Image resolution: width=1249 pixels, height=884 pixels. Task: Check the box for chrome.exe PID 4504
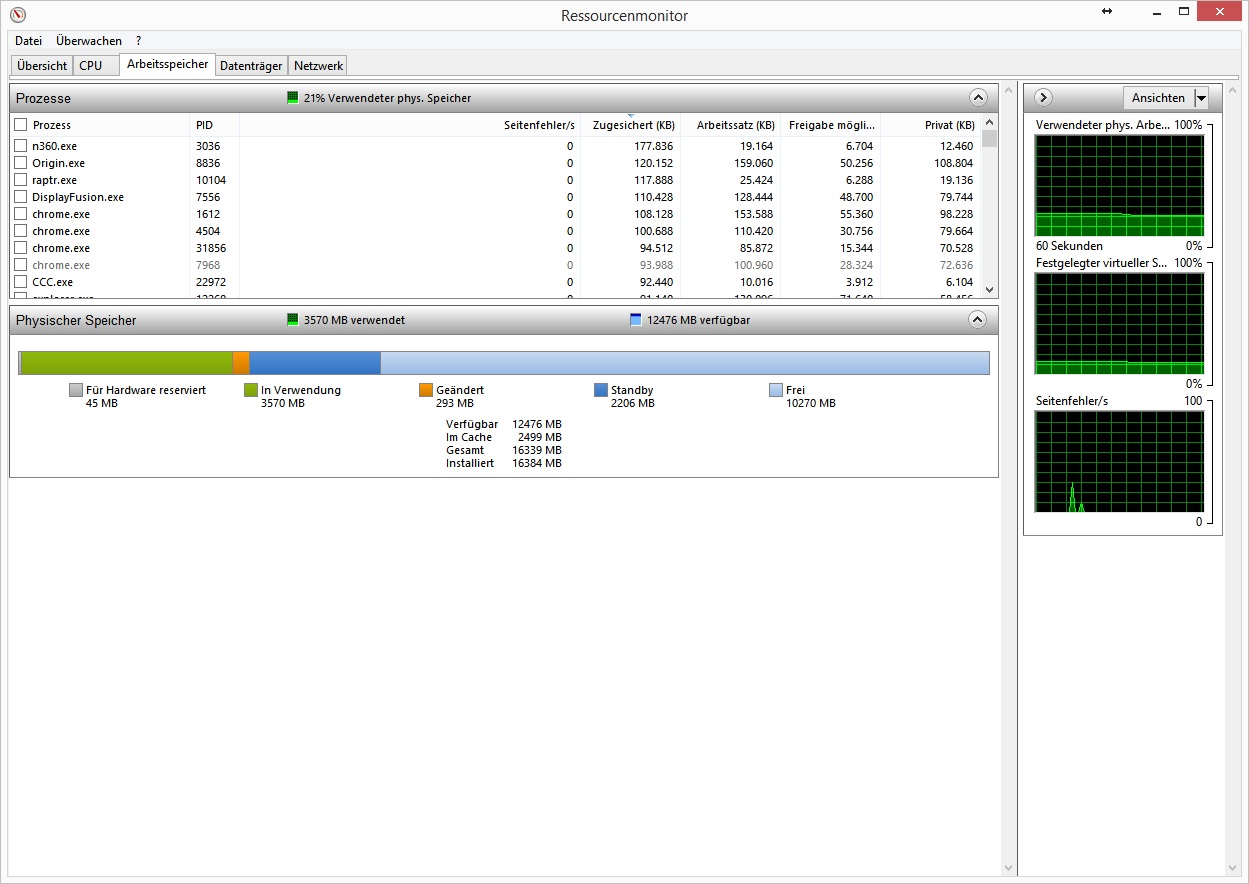[20, 231]
